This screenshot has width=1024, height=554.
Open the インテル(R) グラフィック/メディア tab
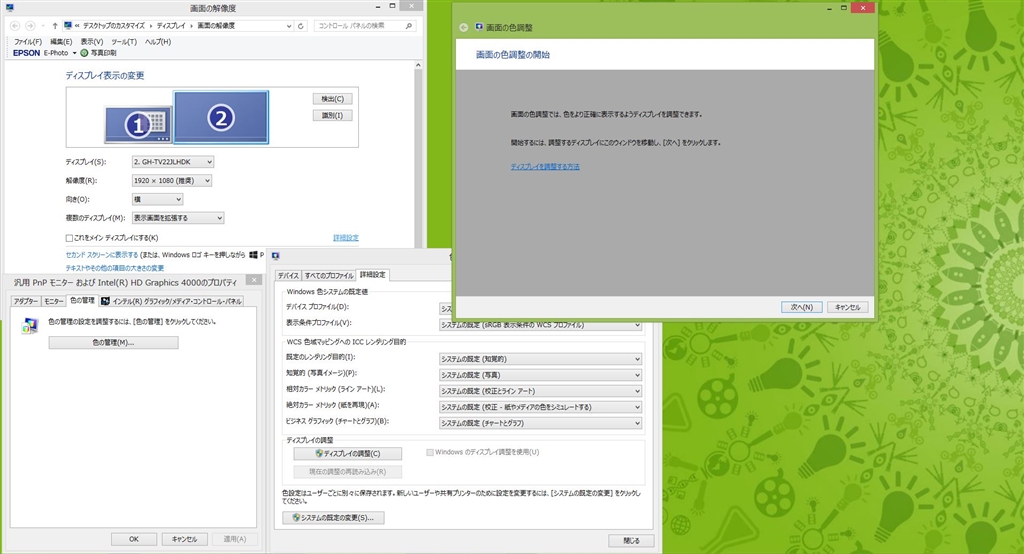(171, 301)
